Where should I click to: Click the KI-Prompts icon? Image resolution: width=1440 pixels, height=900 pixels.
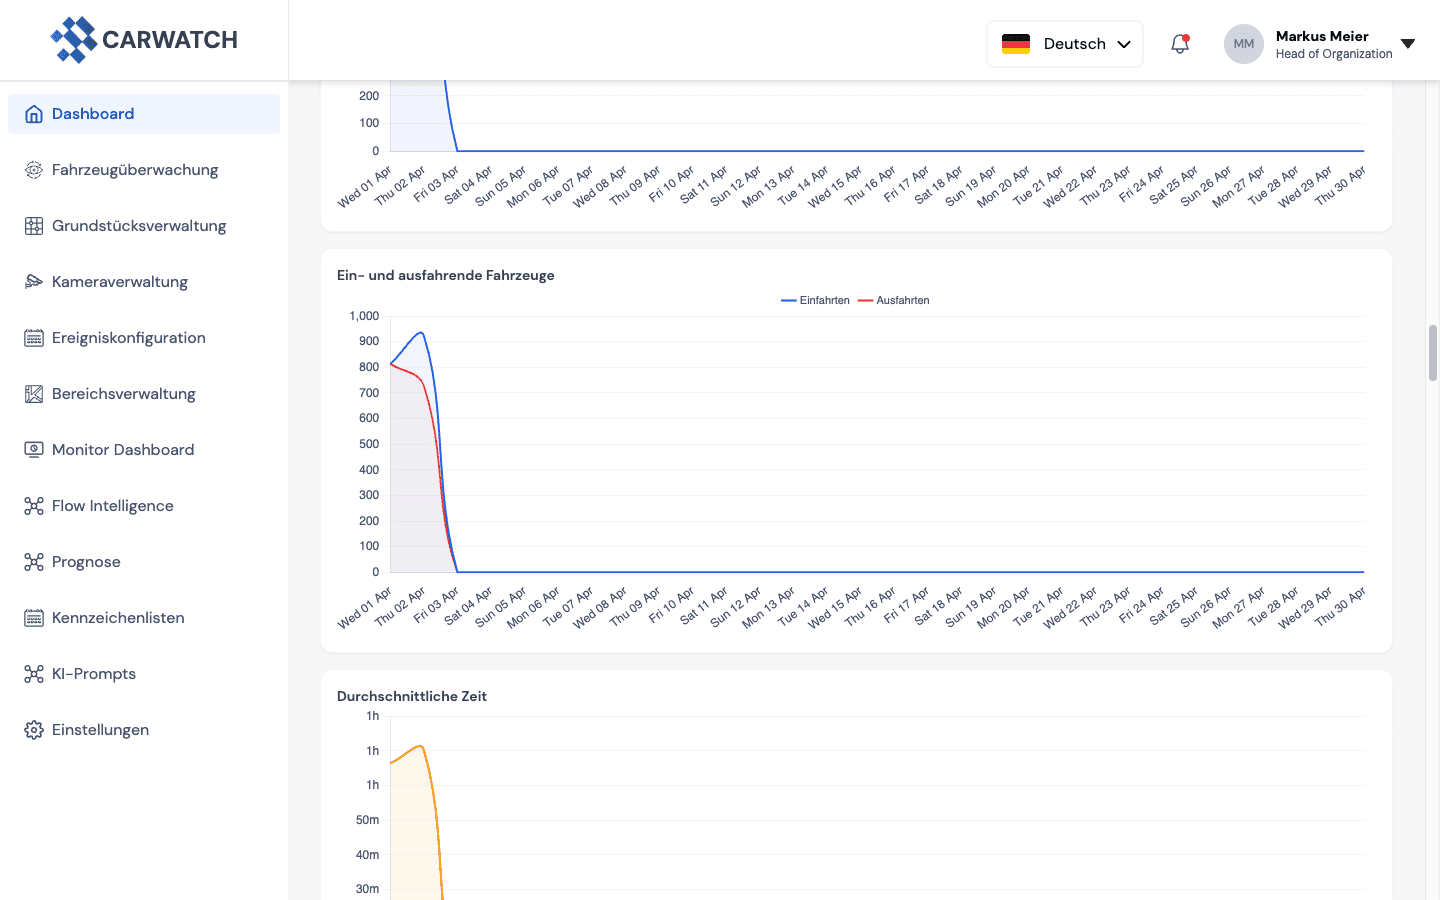33,673
